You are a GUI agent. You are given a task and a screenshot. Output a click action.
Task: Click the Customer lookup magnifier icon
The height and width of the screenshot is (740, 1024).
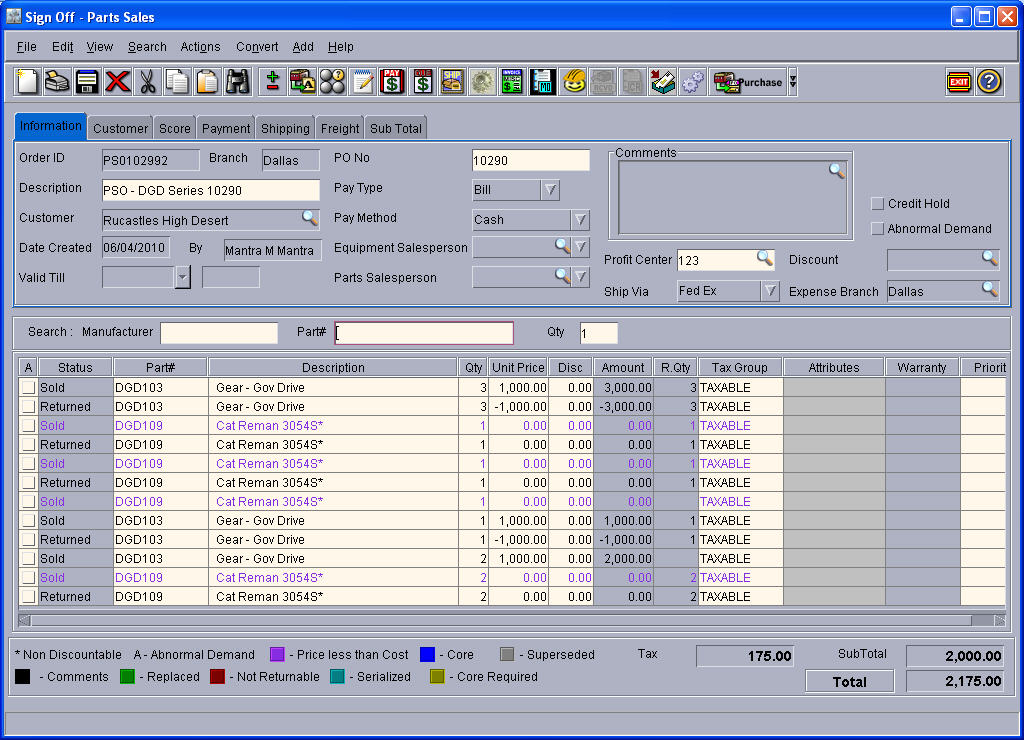pos(310,217)
